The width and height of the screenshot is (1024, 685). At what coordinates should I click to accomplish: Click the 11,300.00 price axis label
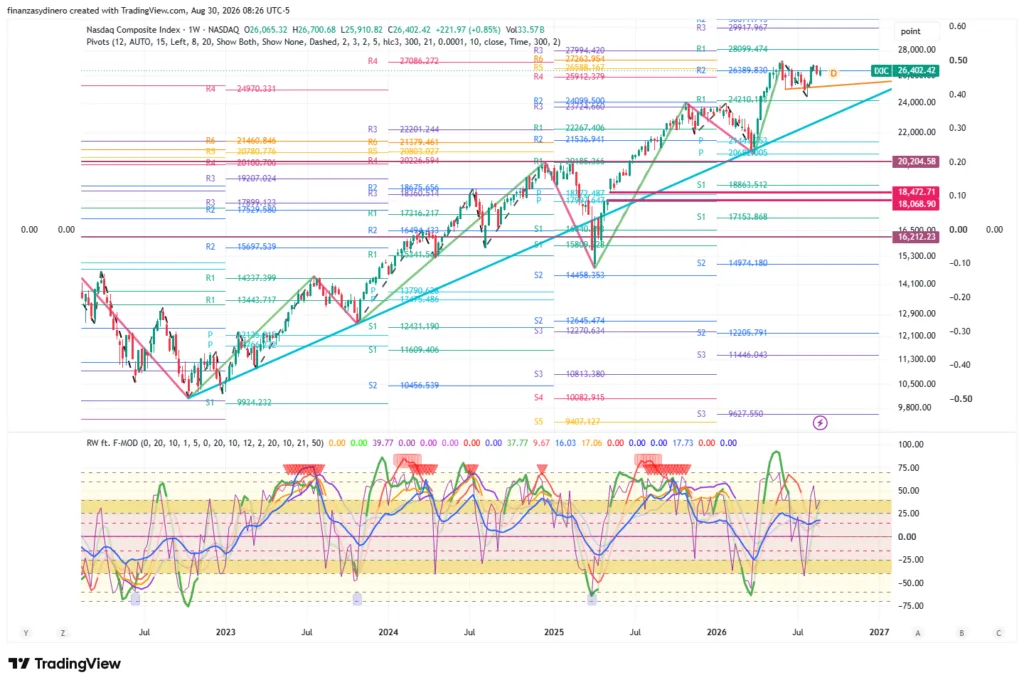[x=916, y=359]
